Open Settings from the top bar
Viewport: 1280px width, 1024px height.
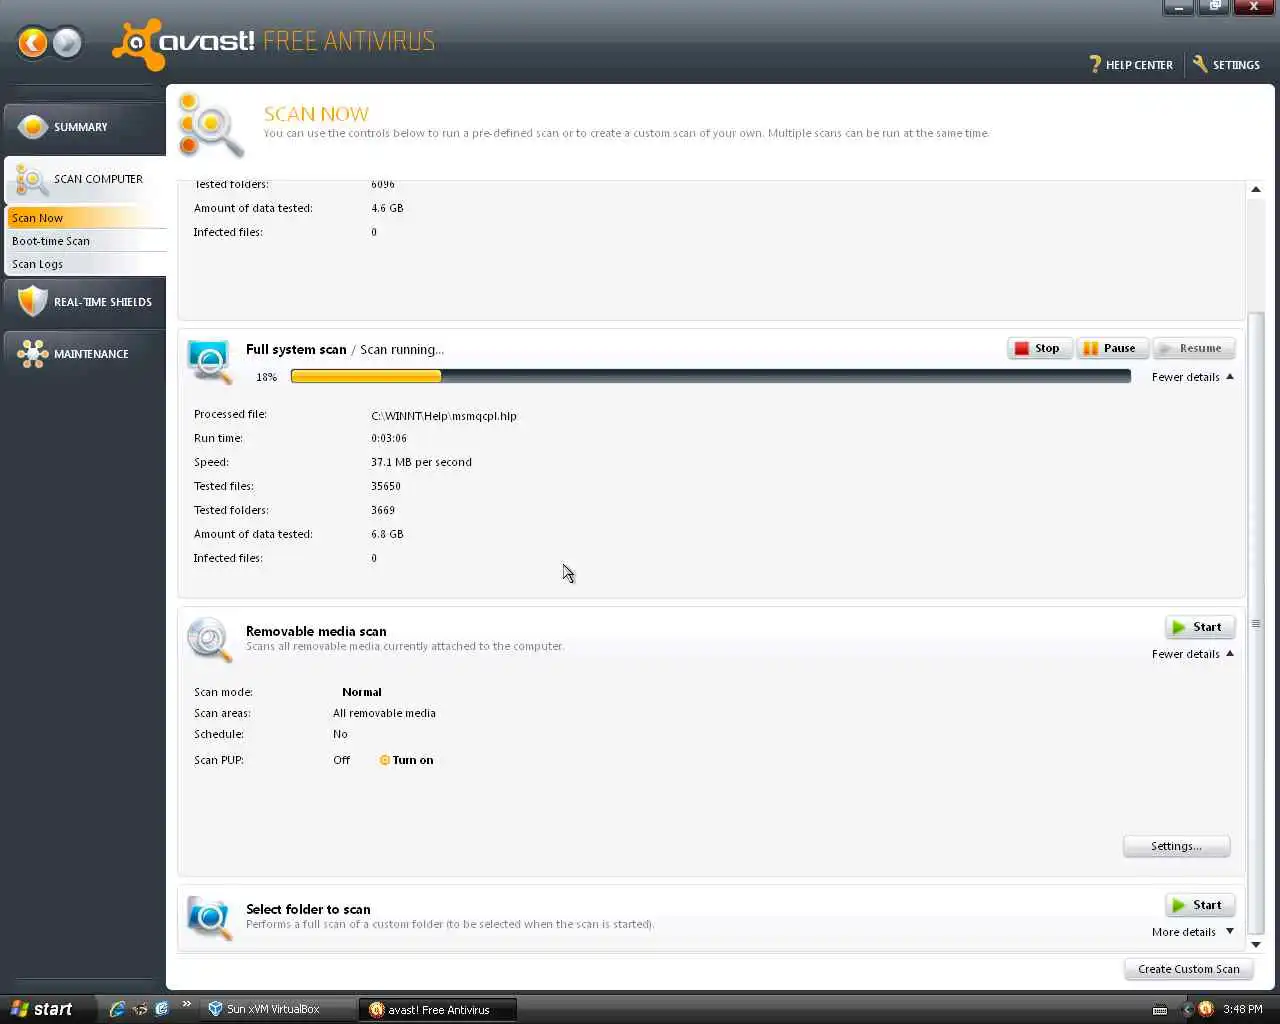click(1226, 64)
